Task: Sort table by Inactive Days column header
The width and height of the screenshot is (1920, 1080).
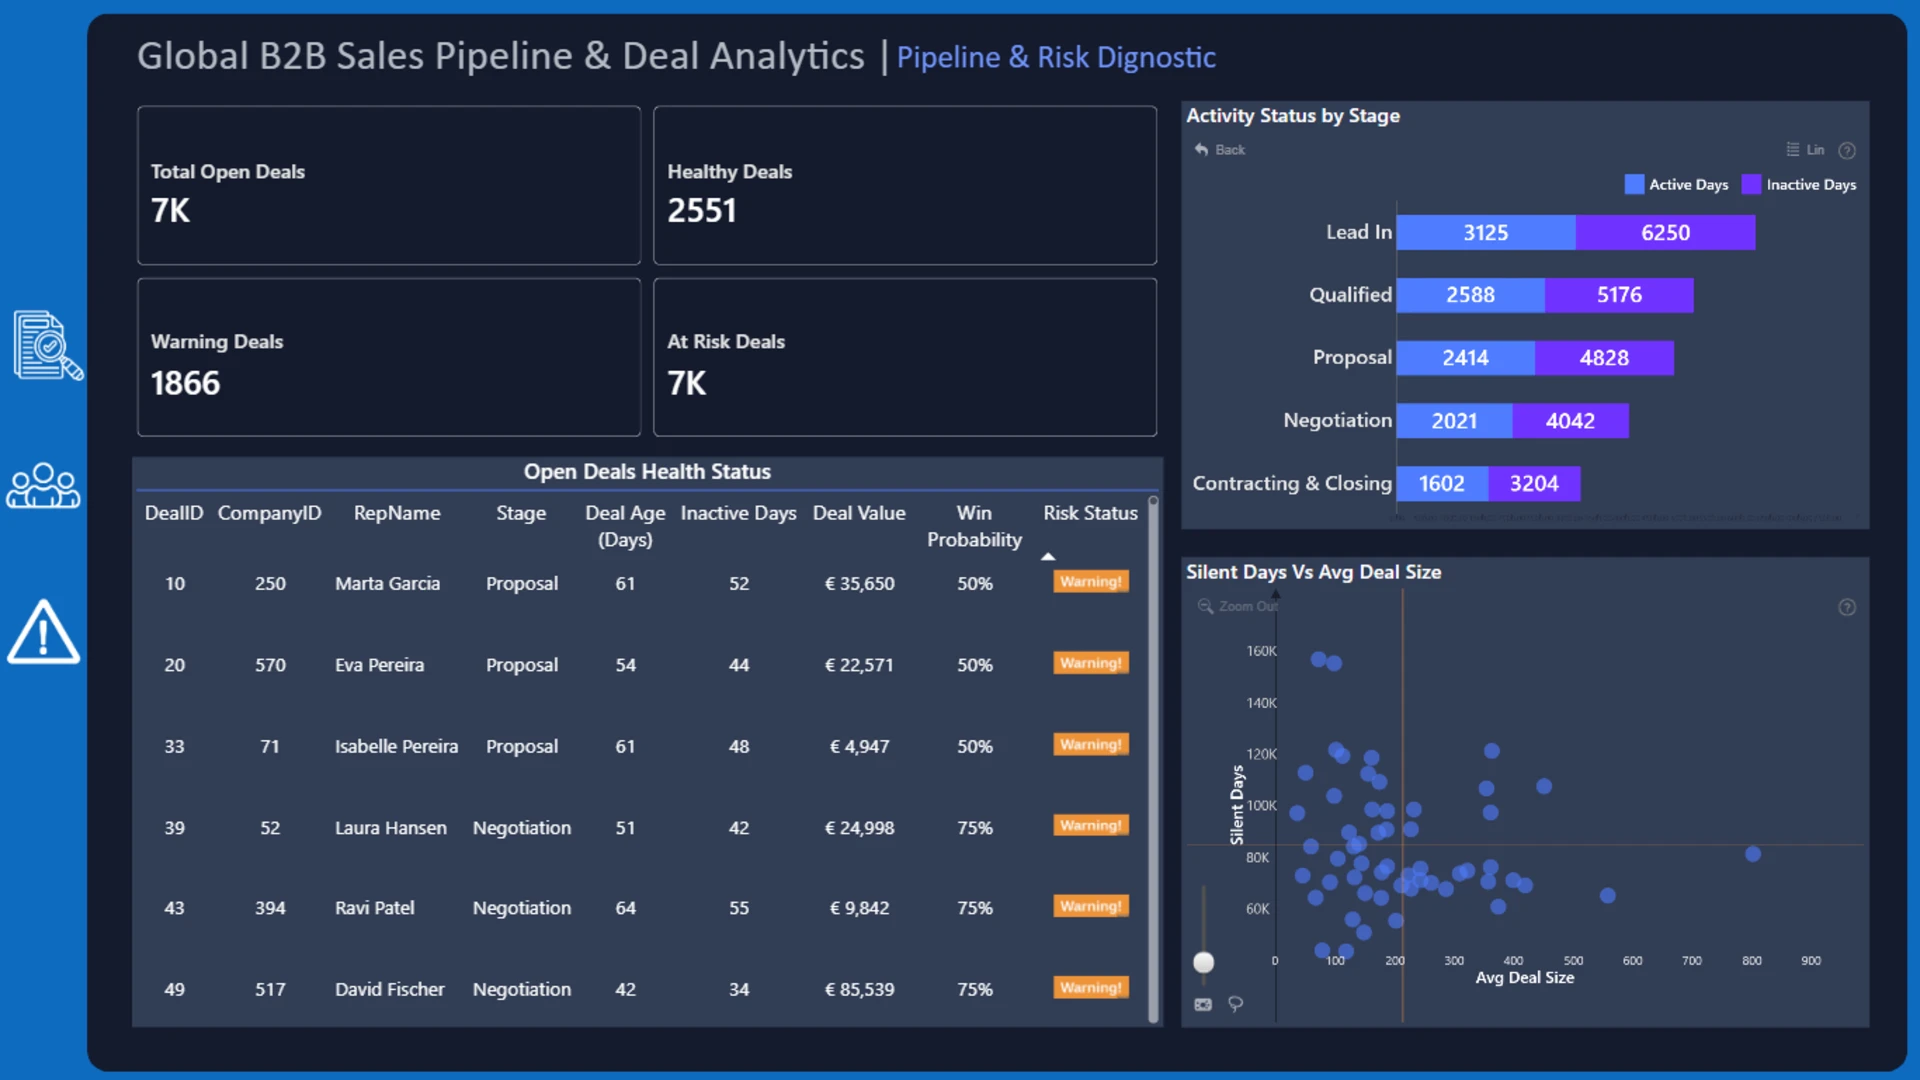Action: click(738, 513)
